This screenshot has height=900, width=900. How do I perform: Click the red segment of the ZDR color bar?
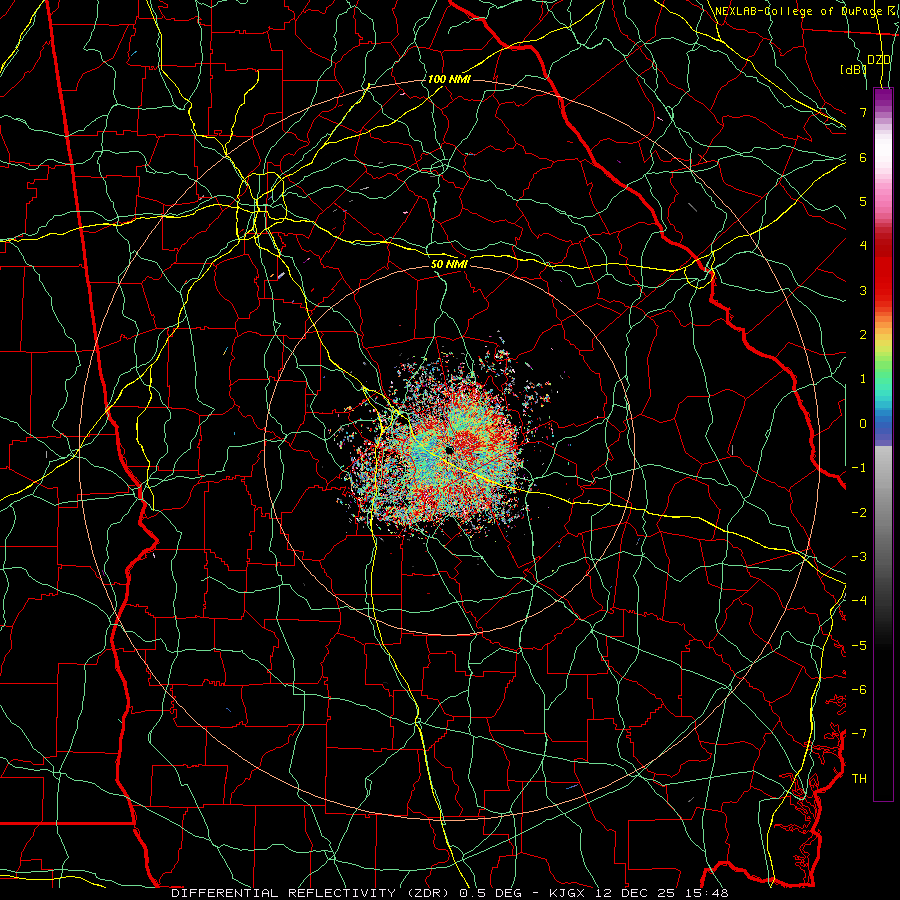[x=883, y=270]
